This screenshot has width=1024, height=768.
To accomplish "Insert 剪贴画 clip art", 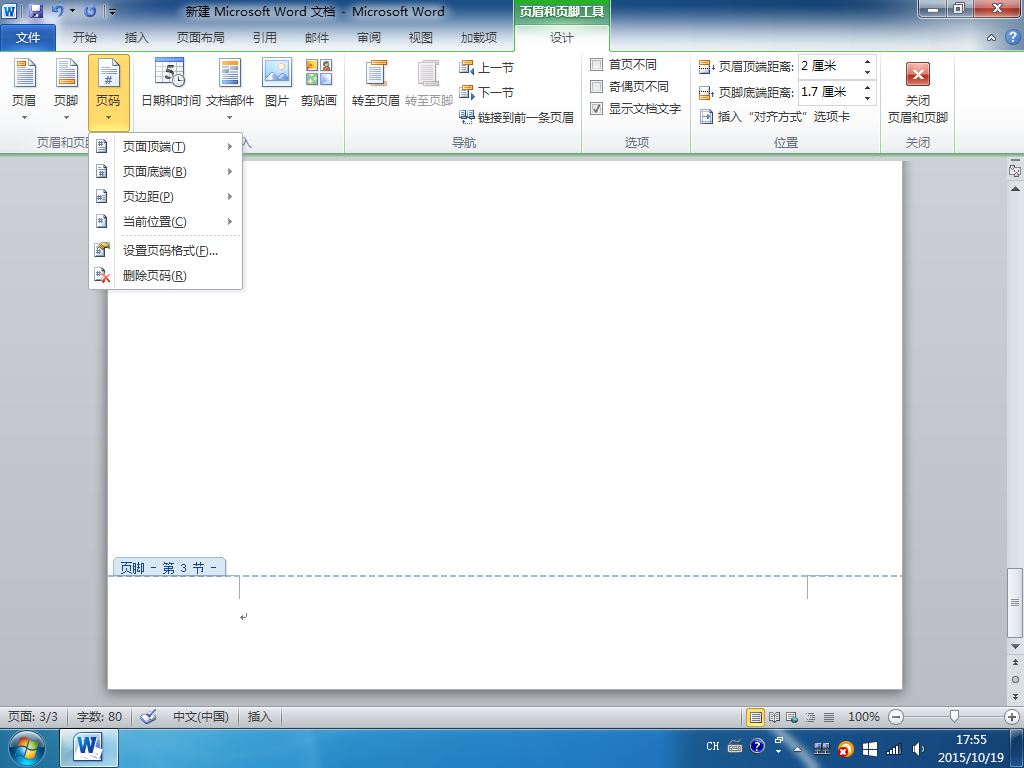I will (319, 83).
